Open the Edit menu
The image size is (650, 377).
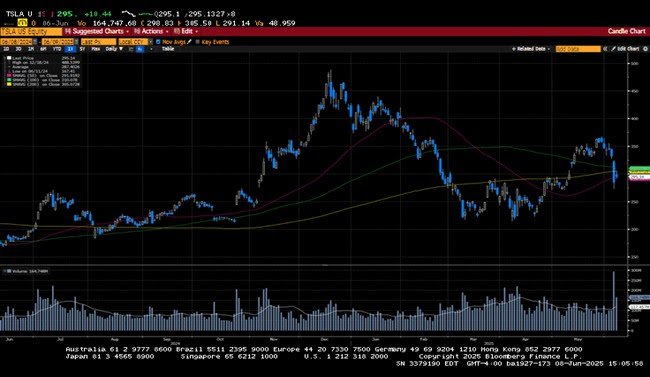[186, 32]
